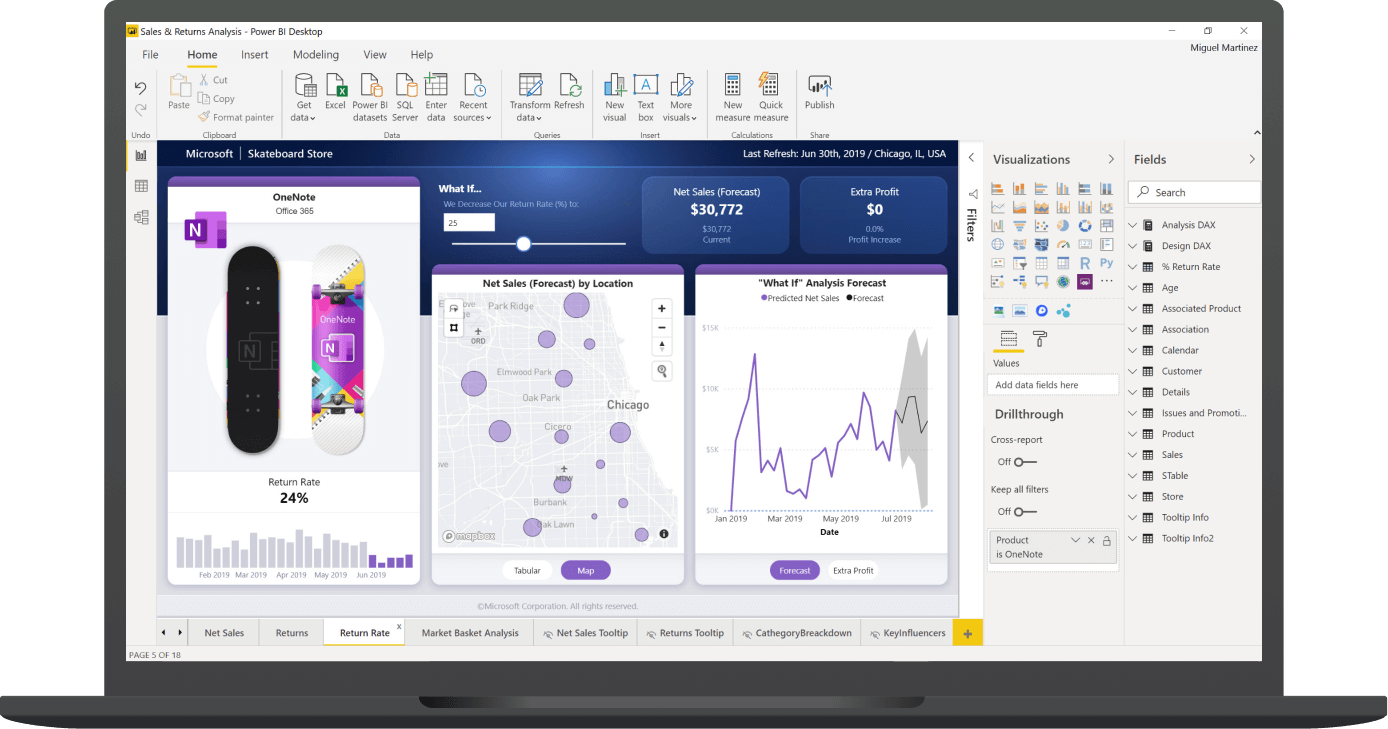Click the return rate value box
This screenshot has height=729, width=1388.
point(469,223)
